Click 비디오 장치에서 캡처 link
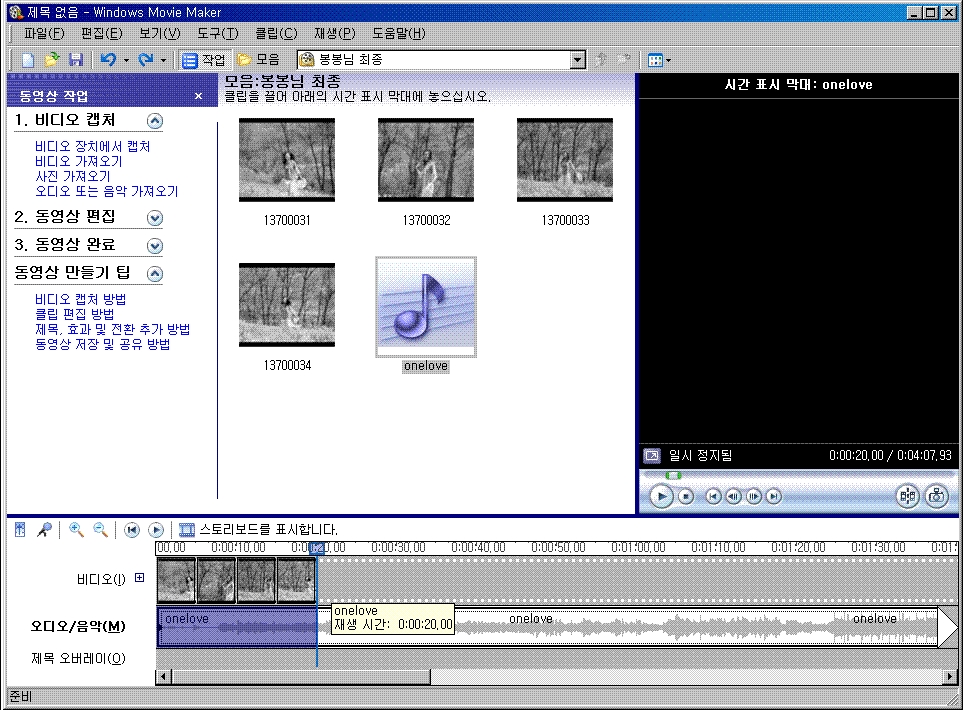 click(x=92, y=146)
